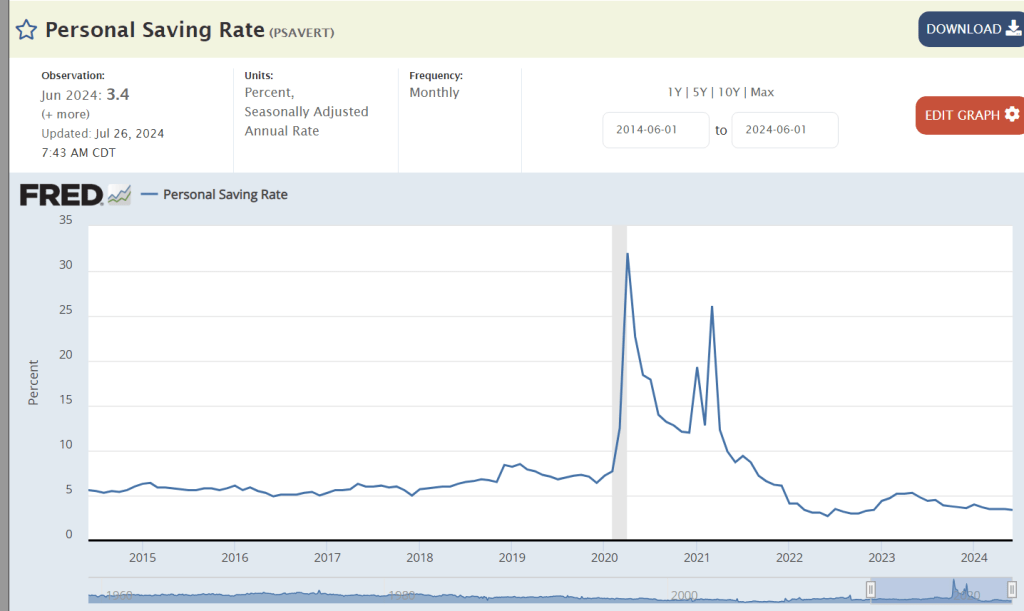Viewport: 1024px width, 611px height.
Task: Switch to the 10Y time range
Action: coord(729,92)
